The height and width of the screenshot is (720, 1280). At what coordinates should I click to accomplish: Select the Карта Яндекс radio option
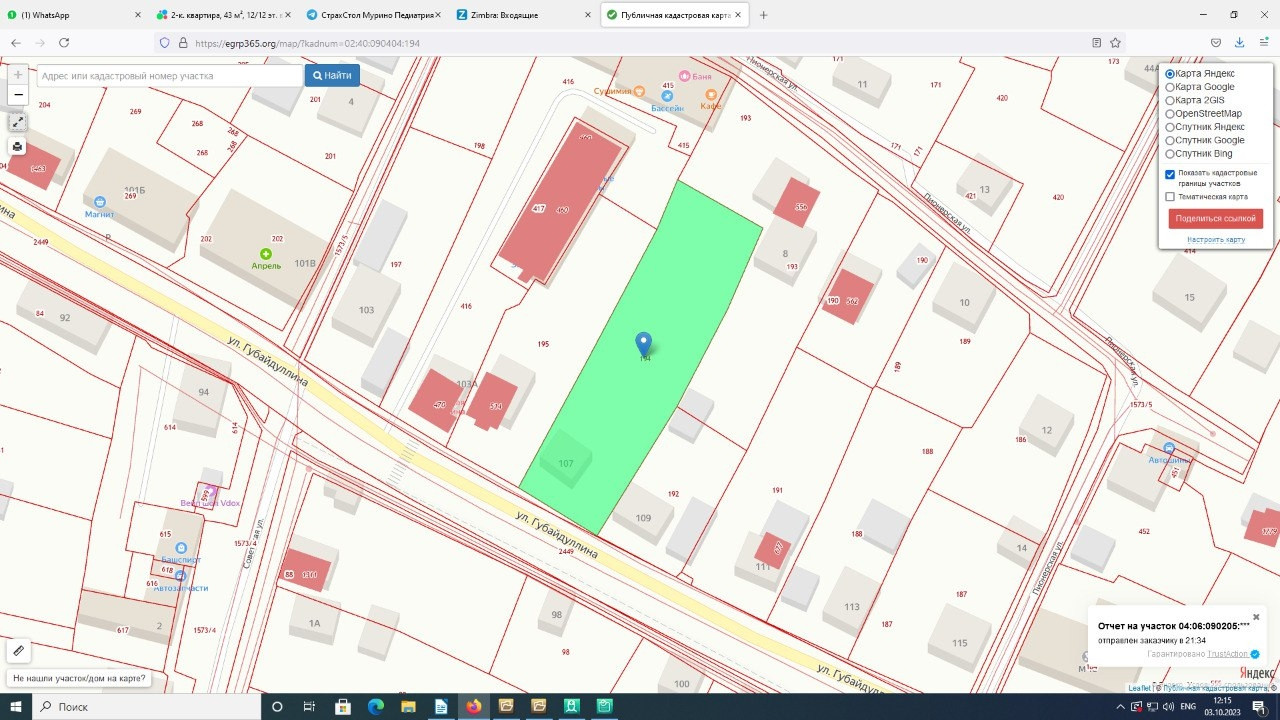pos(1170,74)
